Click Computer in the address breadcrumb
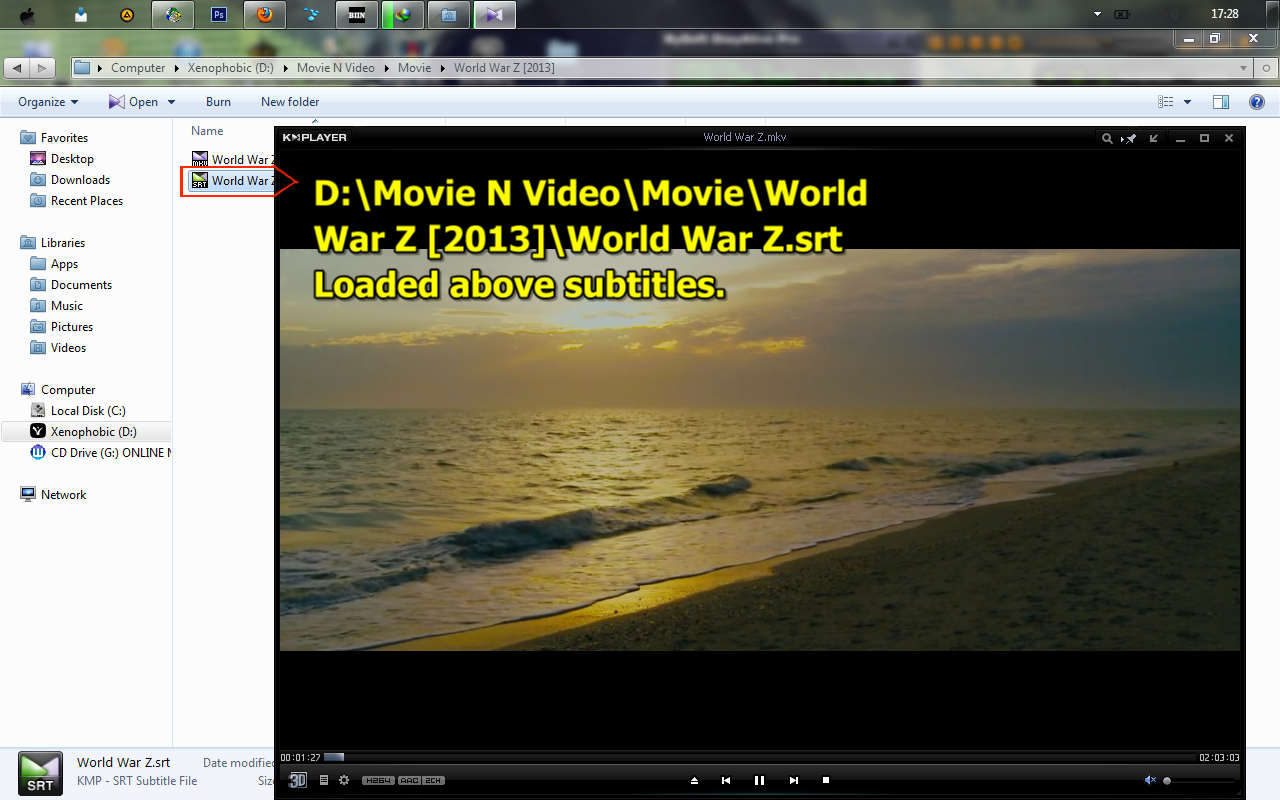The image size is (1280, 800). point(138,68)
